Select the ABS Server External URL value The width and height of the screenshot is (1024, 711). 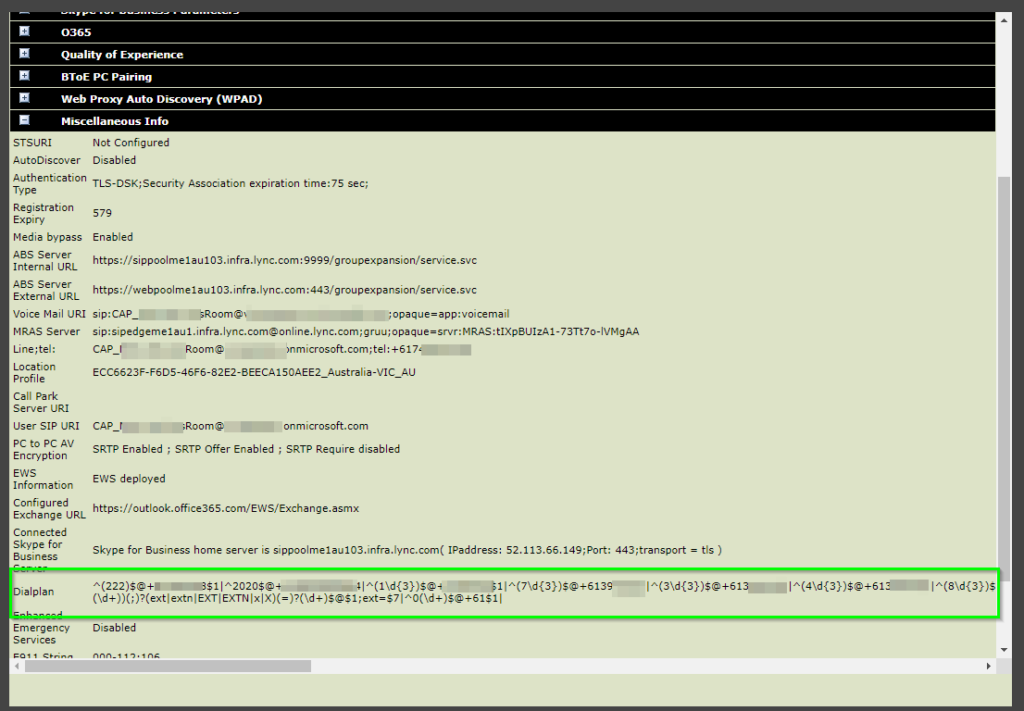285,290
